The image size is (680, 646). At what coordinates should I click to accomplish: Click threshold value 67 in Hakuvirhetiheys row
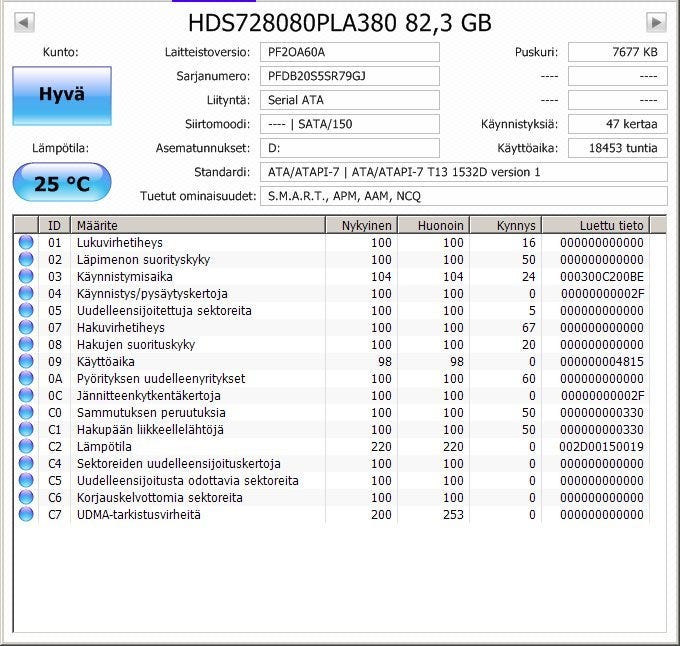pyautogui.click(x=529, y=327)
